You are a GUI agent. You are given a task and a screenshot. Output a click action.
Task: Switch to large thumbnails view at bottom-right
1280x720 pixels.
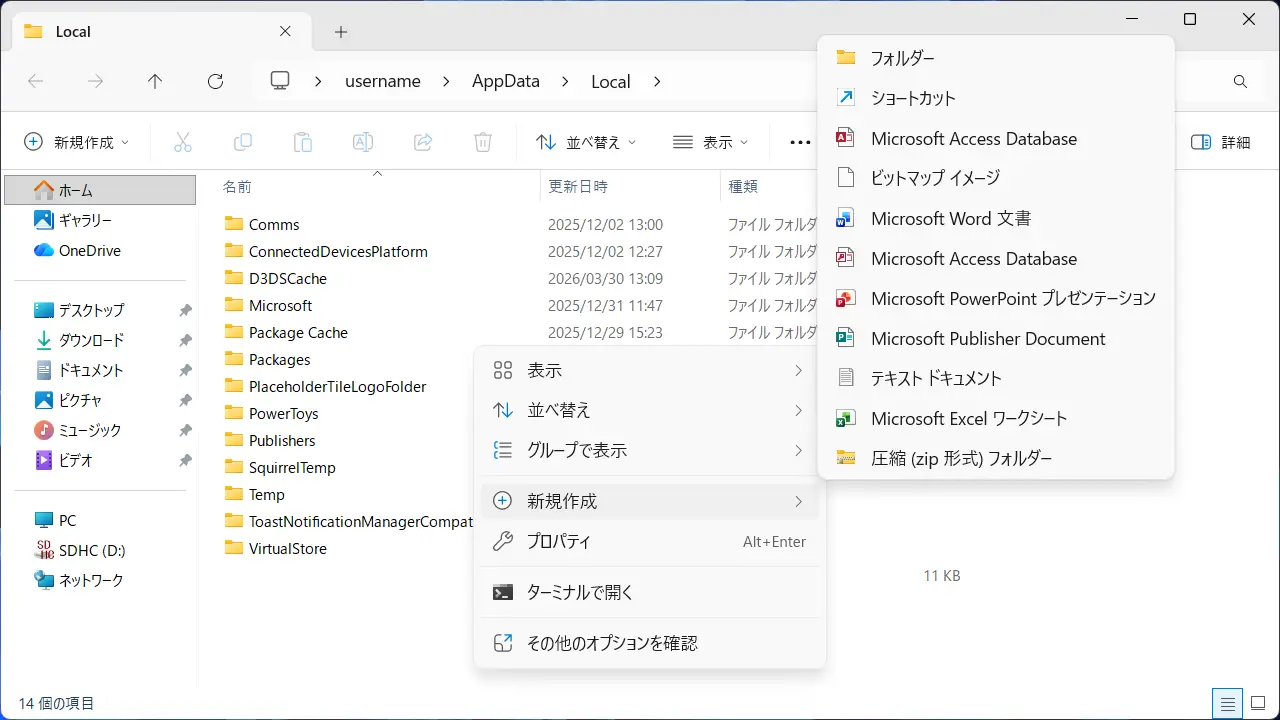[1257, 703]
